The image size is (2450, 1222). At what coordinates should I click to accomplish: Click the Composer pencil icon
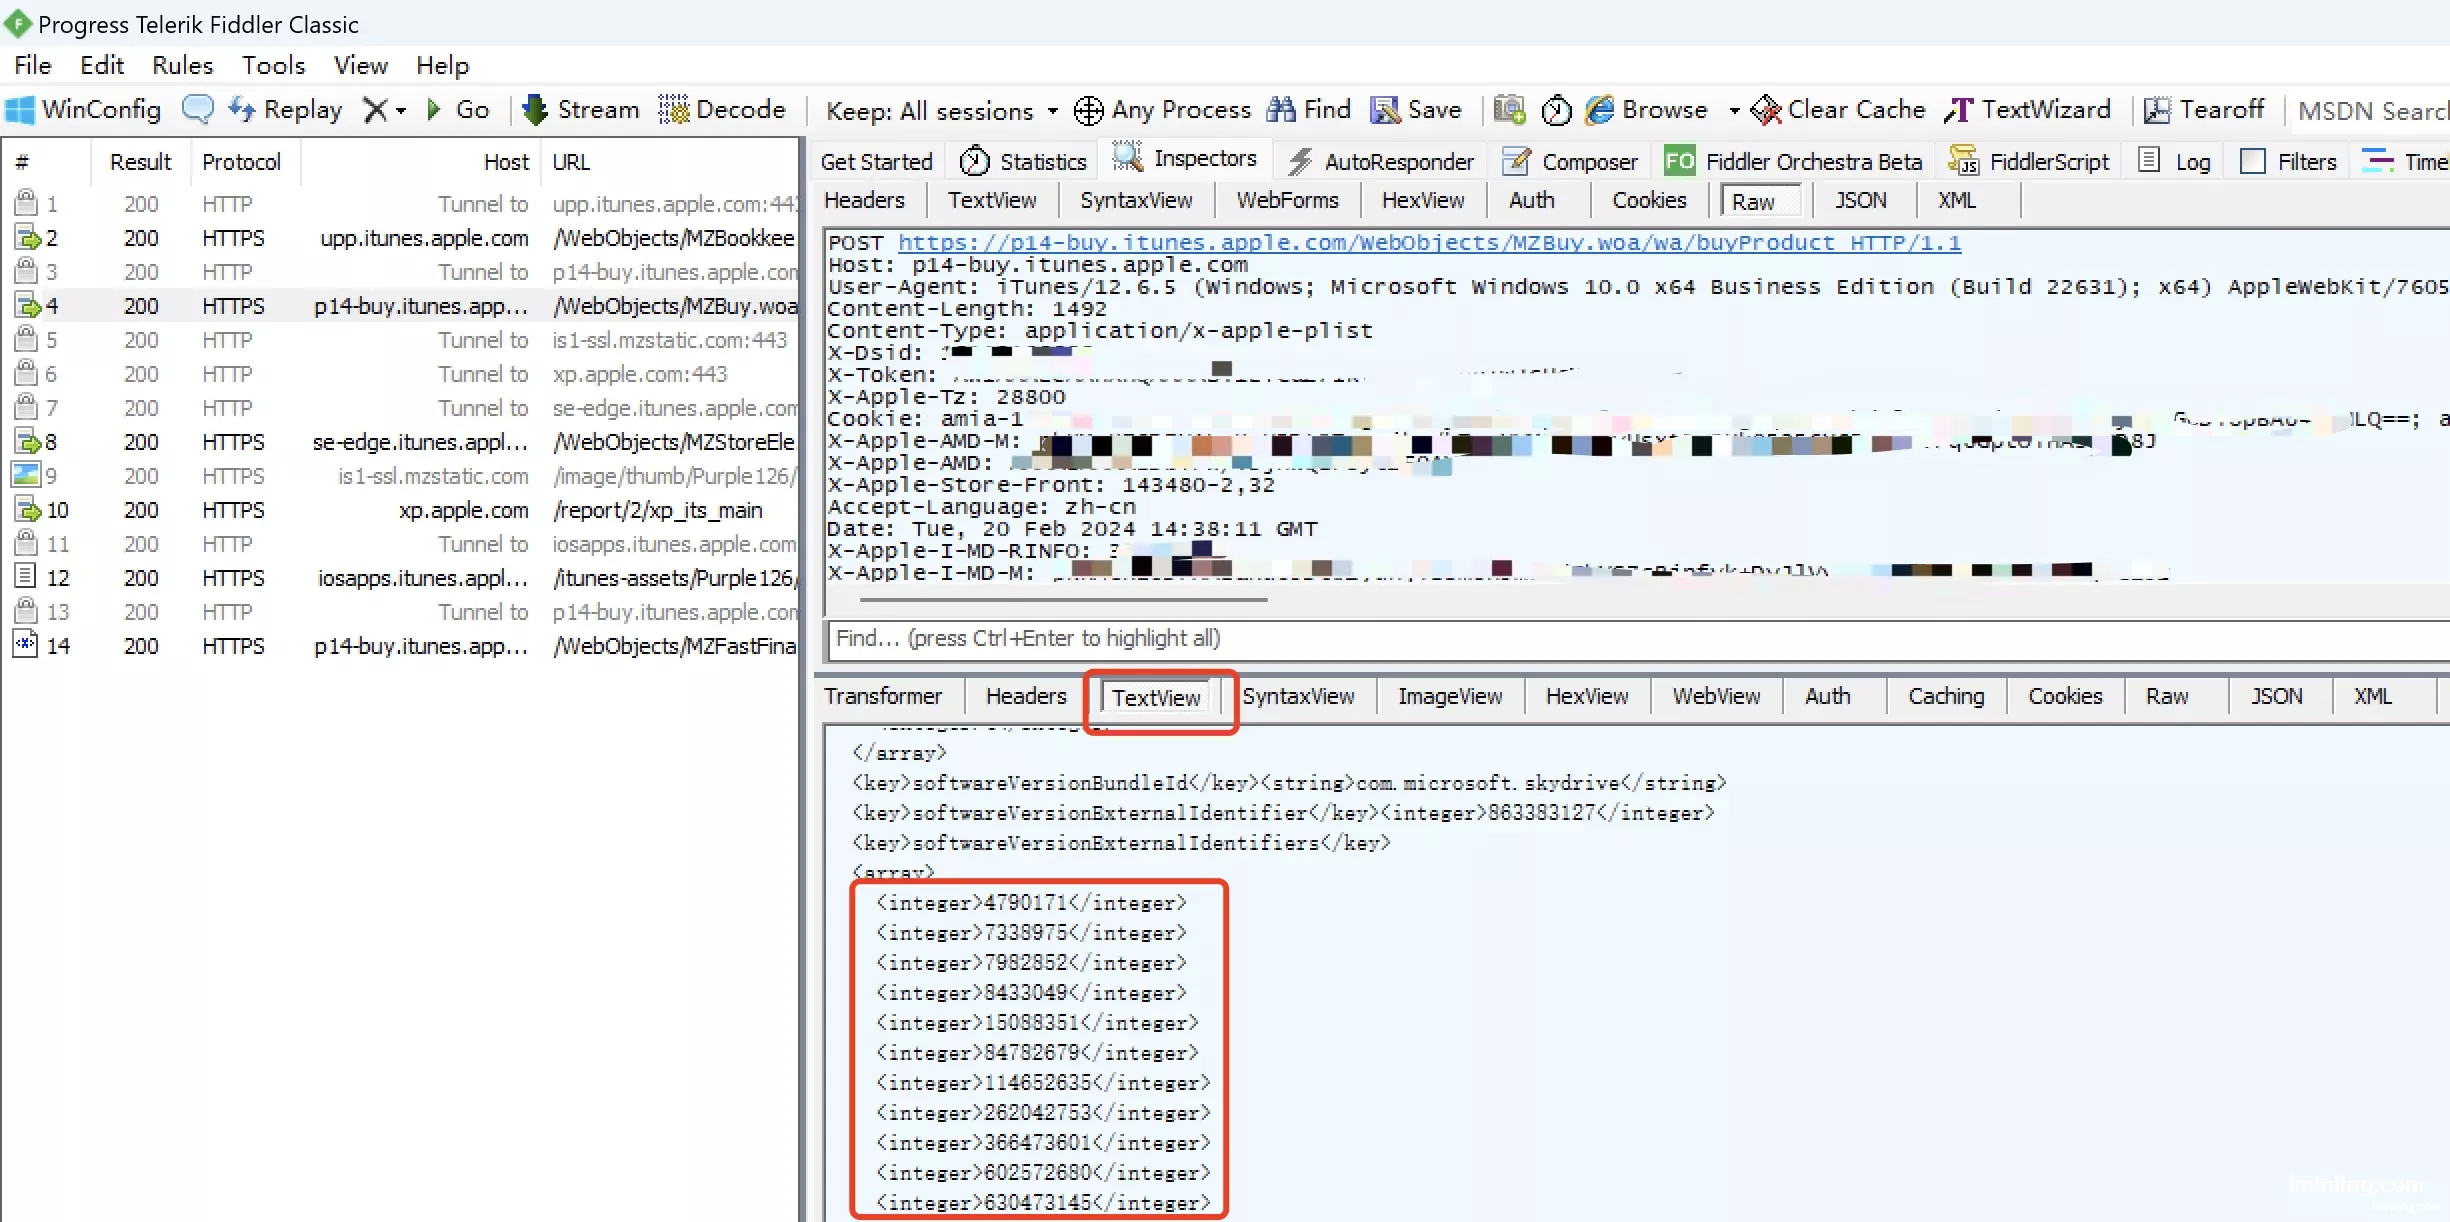tap(1517, 161)
